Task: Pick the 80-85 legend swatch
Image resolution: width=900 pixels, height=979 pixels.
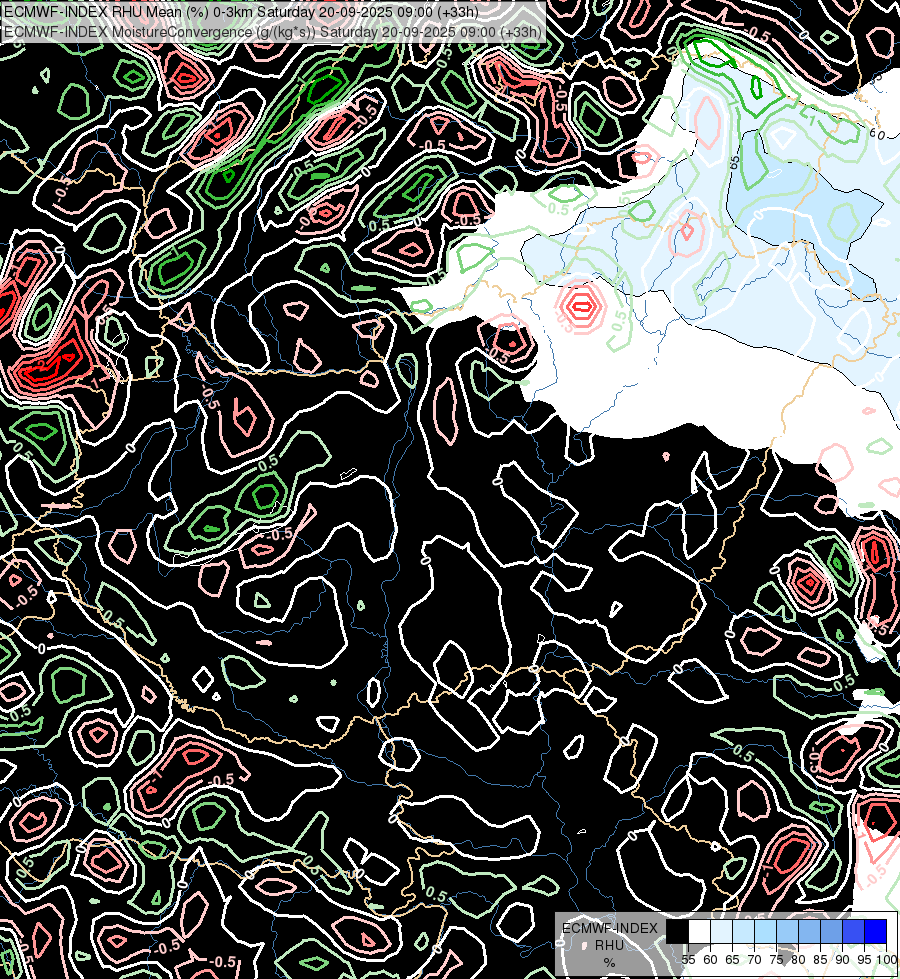Action: 809,931
